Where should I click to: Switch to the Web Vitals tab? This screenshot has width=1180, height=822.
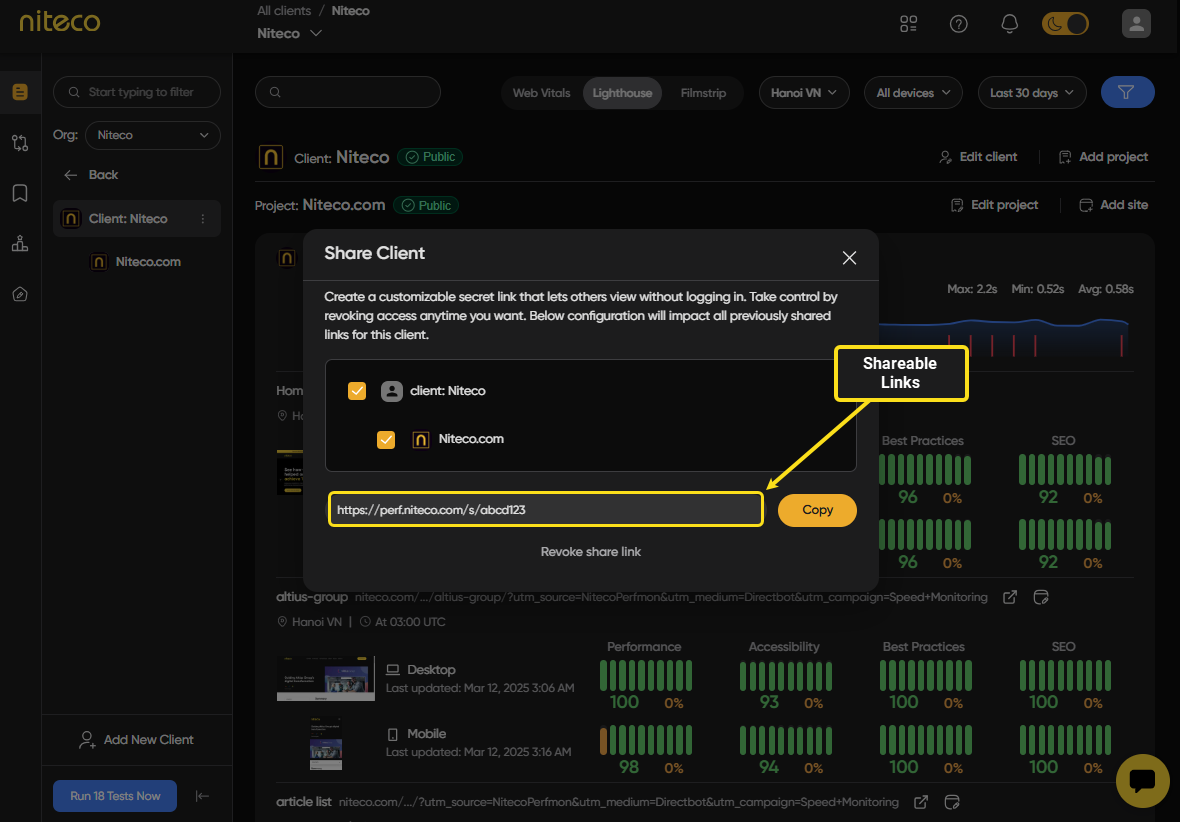pos(541,93)
